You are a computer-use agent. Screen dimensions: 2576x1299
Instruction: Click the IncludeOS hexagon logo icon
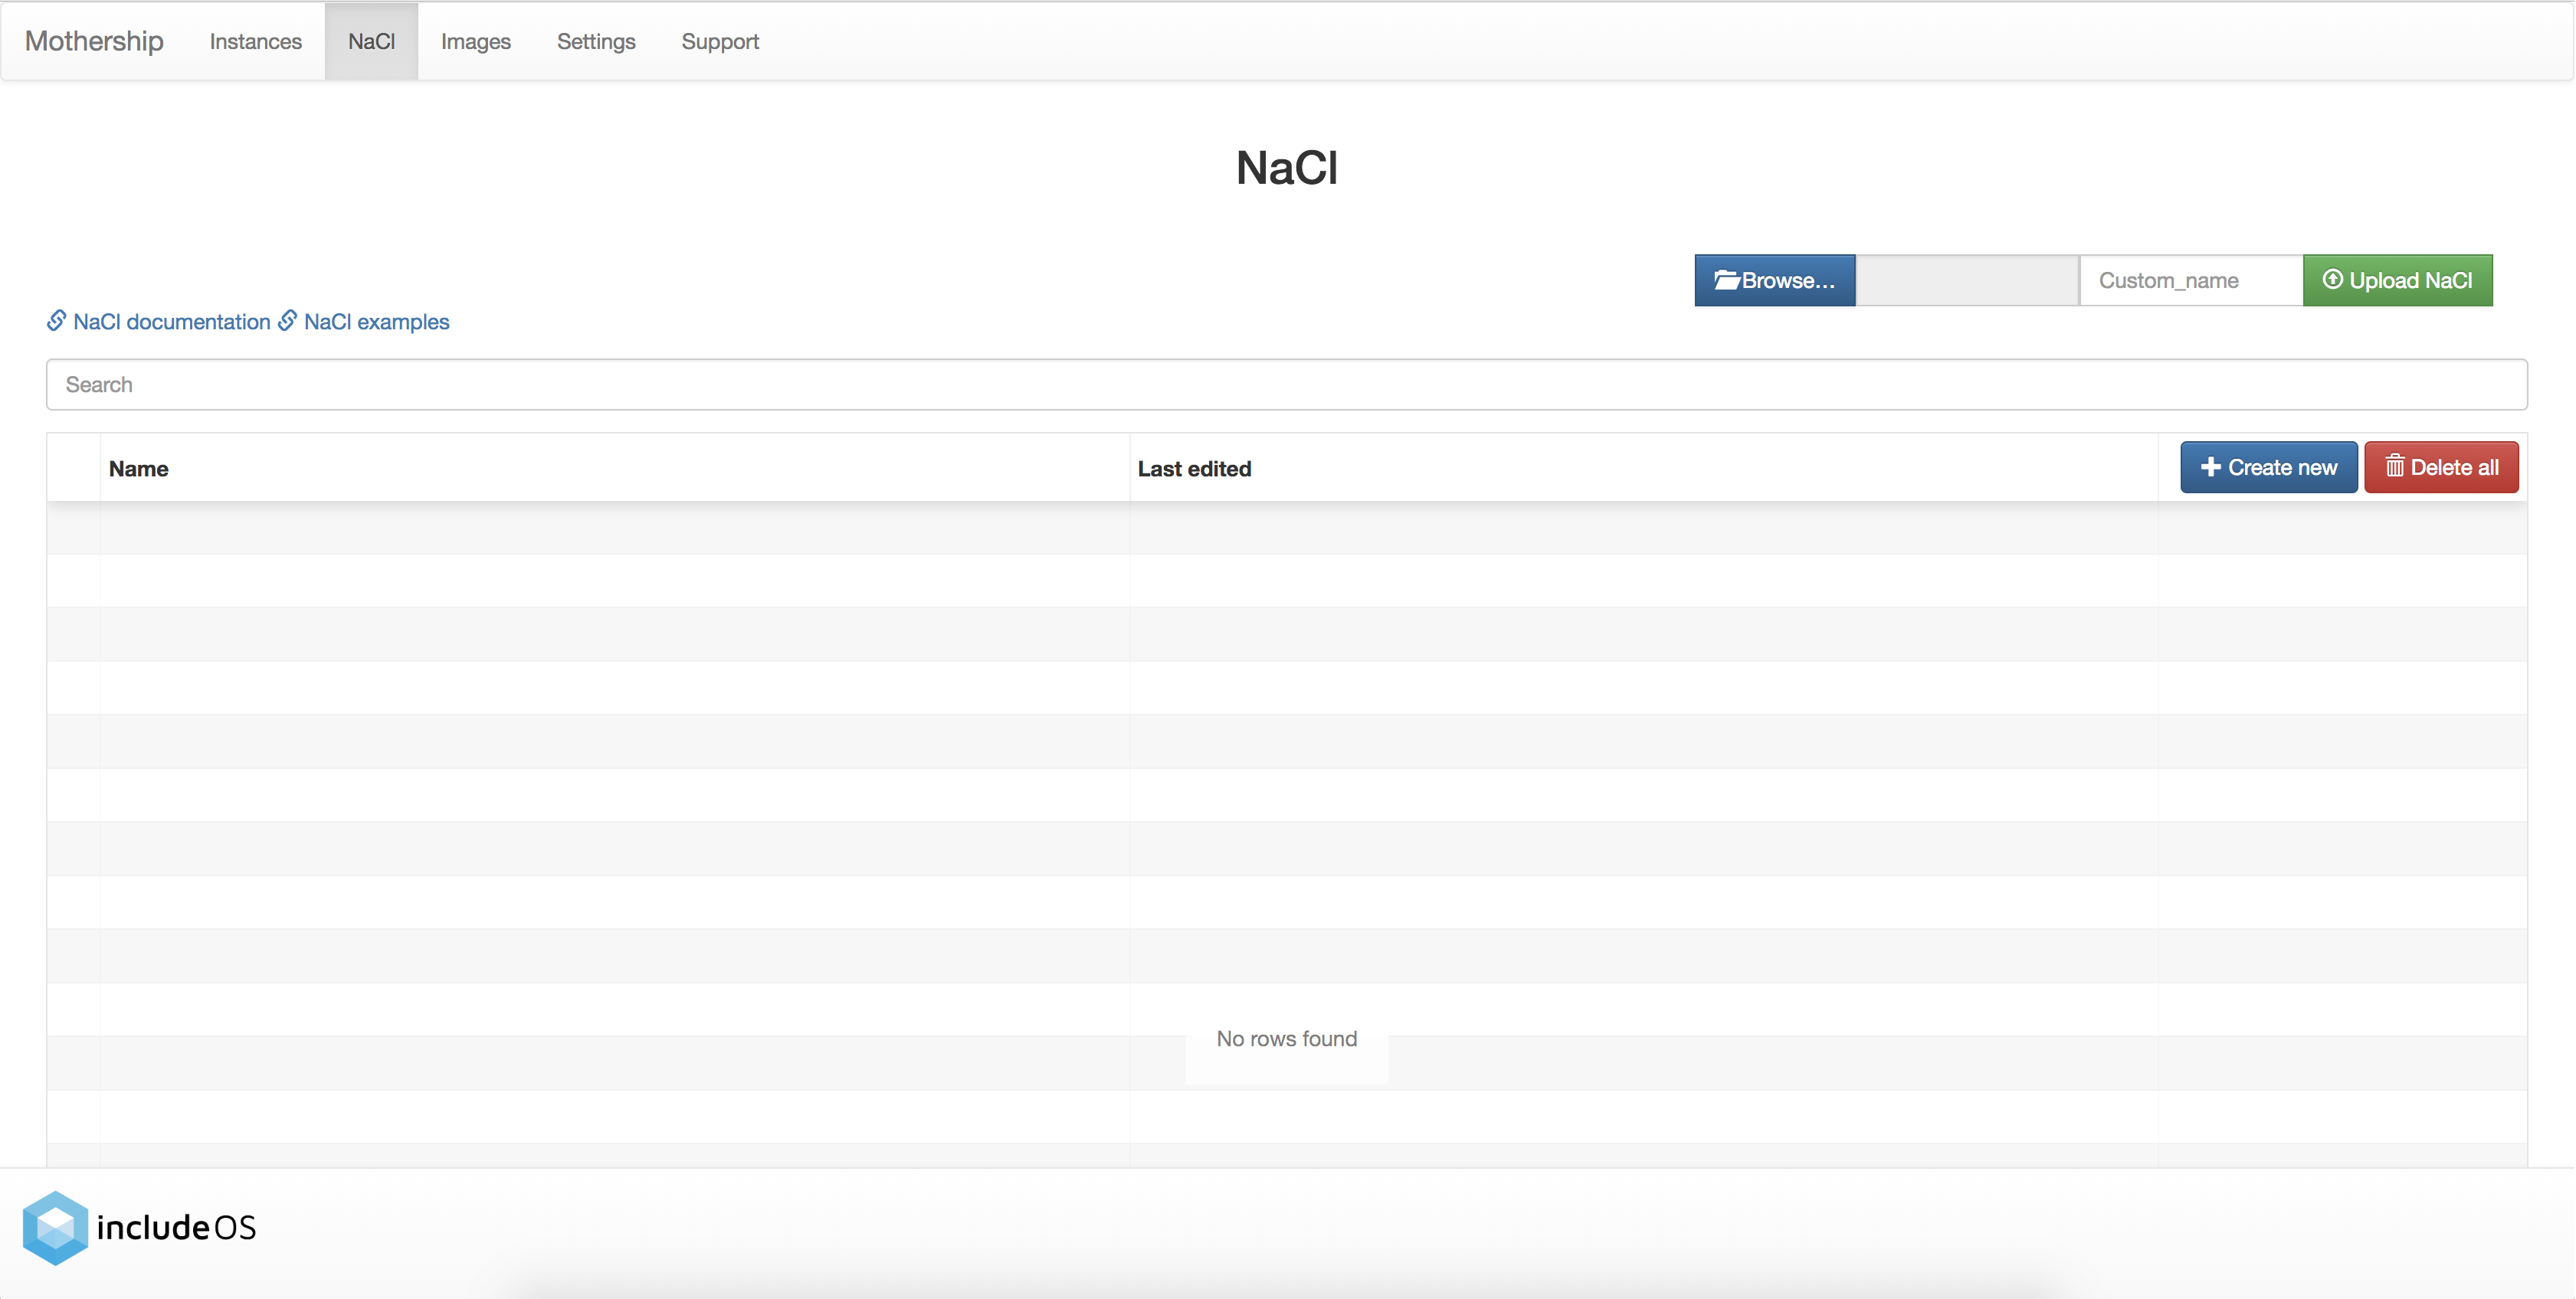[x=55, y=1228]
